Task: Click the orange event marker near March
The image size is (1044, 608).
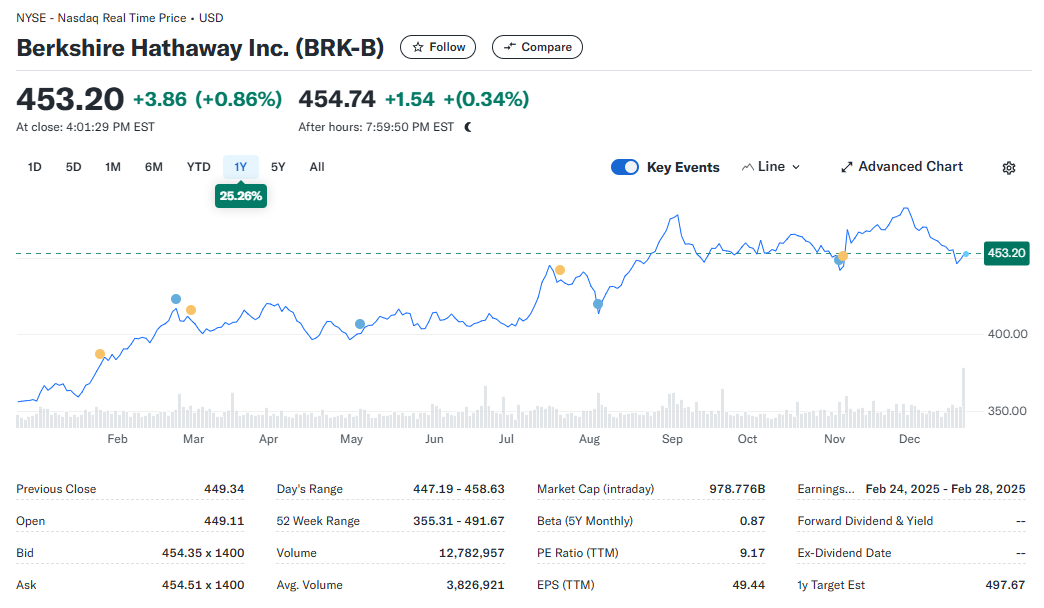Action: (191, 310)
